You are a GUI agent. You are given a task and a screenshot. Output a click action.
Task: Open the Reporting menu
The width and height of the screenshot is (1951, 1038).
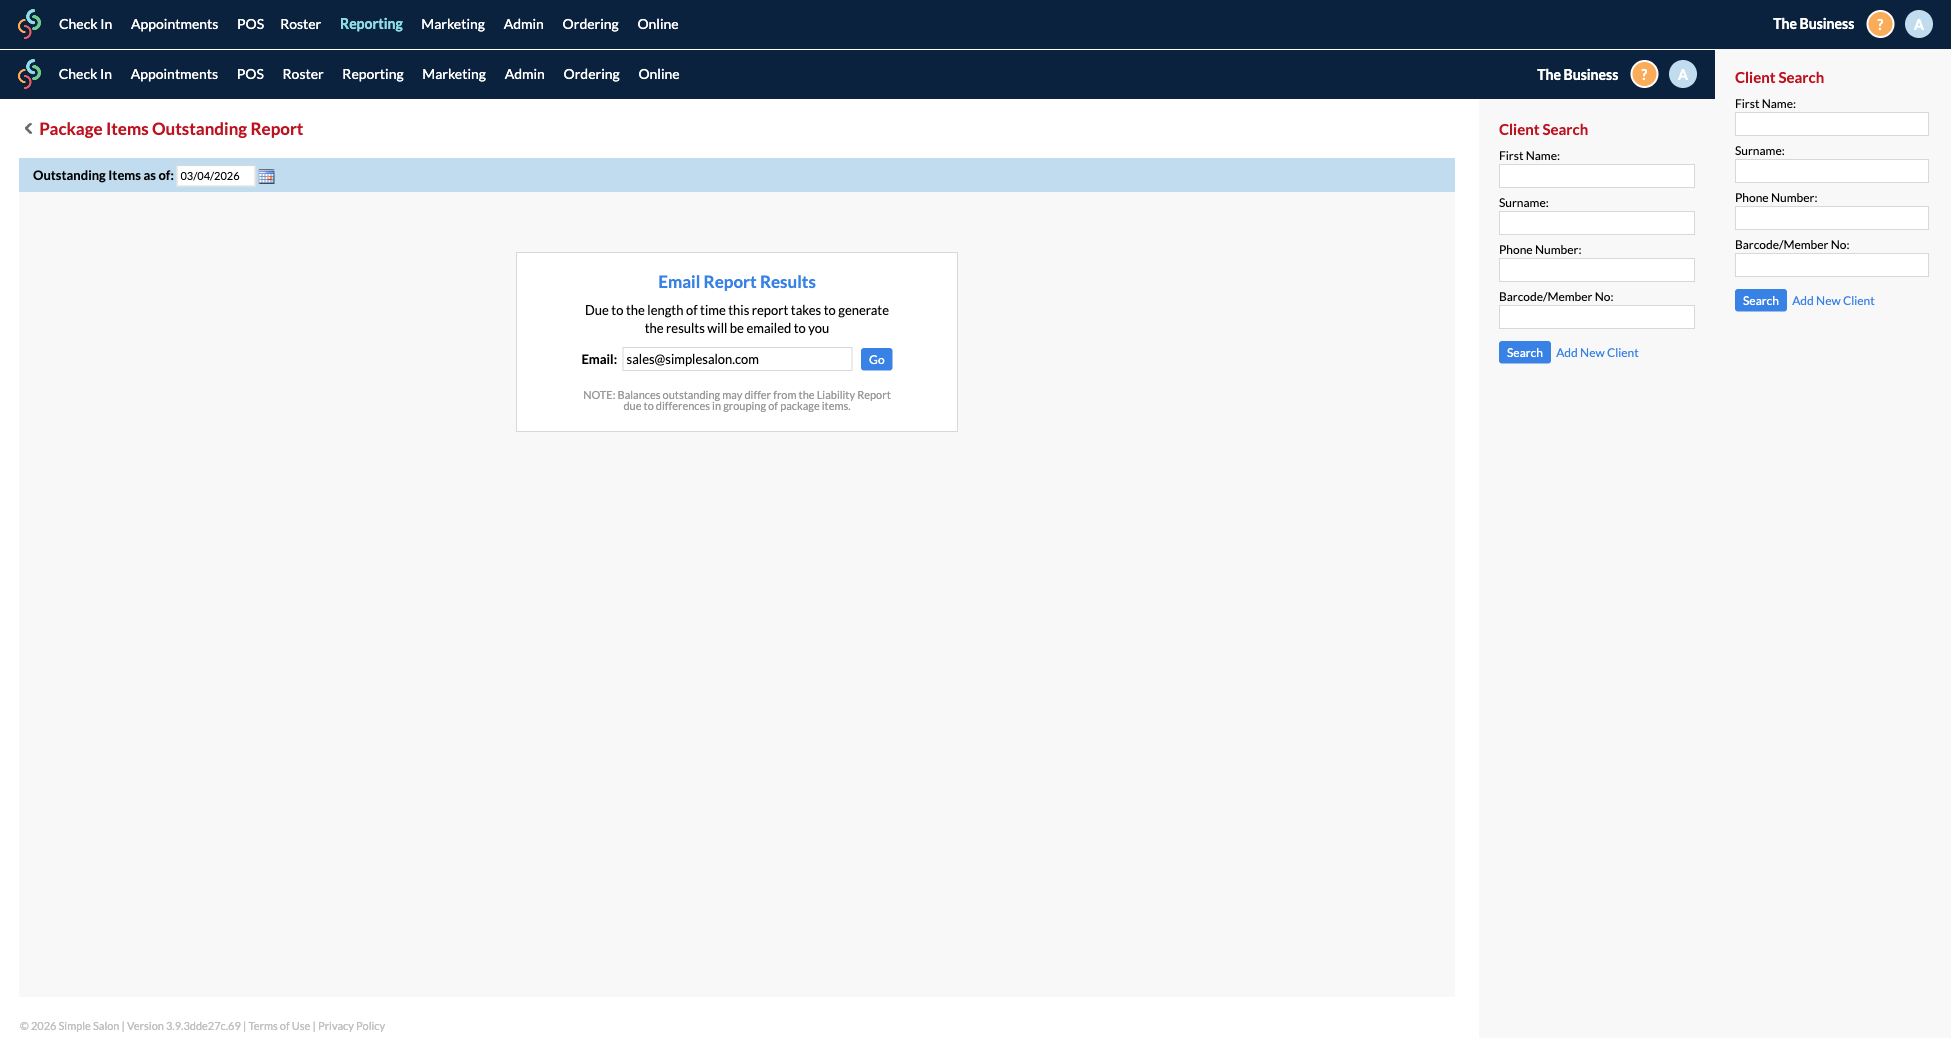point(371,24)
